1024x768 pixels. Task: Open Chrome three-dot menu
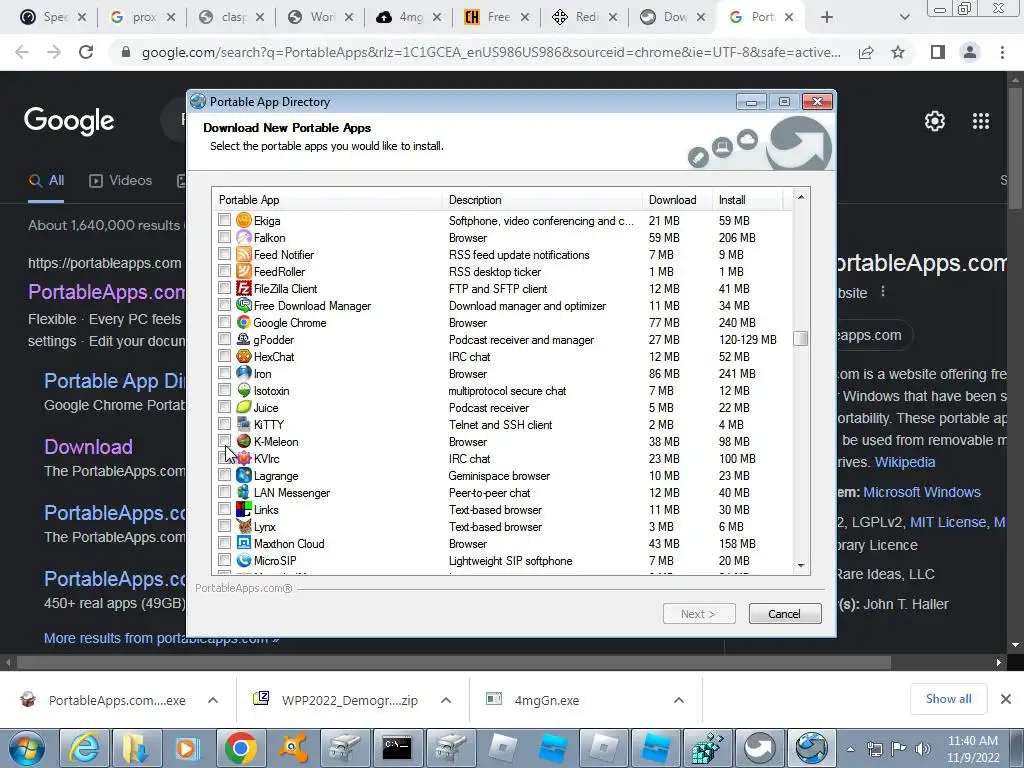tap(1002, 52)
